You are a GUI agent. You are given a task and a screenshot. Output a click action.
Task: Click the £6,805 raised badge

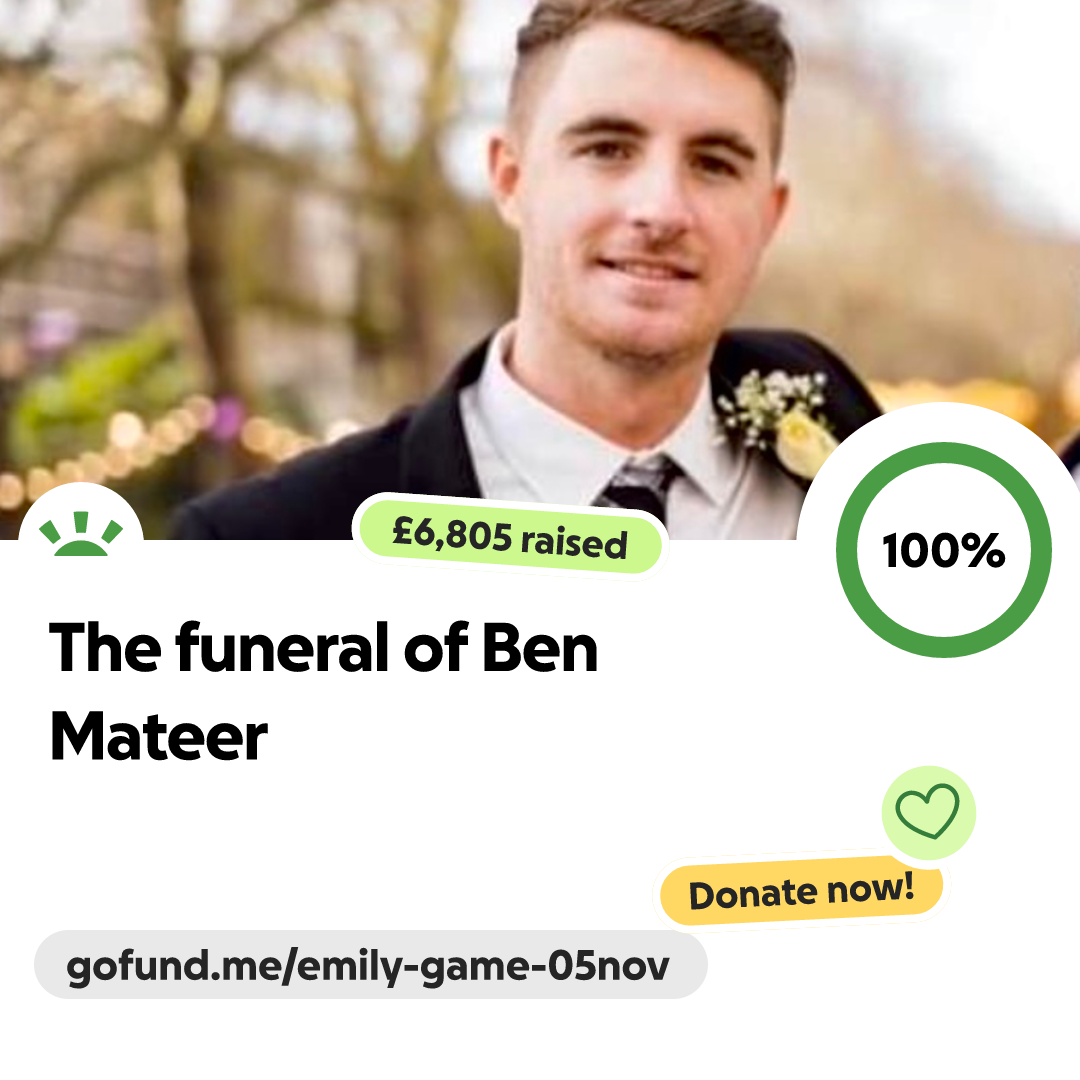point(510,537)
